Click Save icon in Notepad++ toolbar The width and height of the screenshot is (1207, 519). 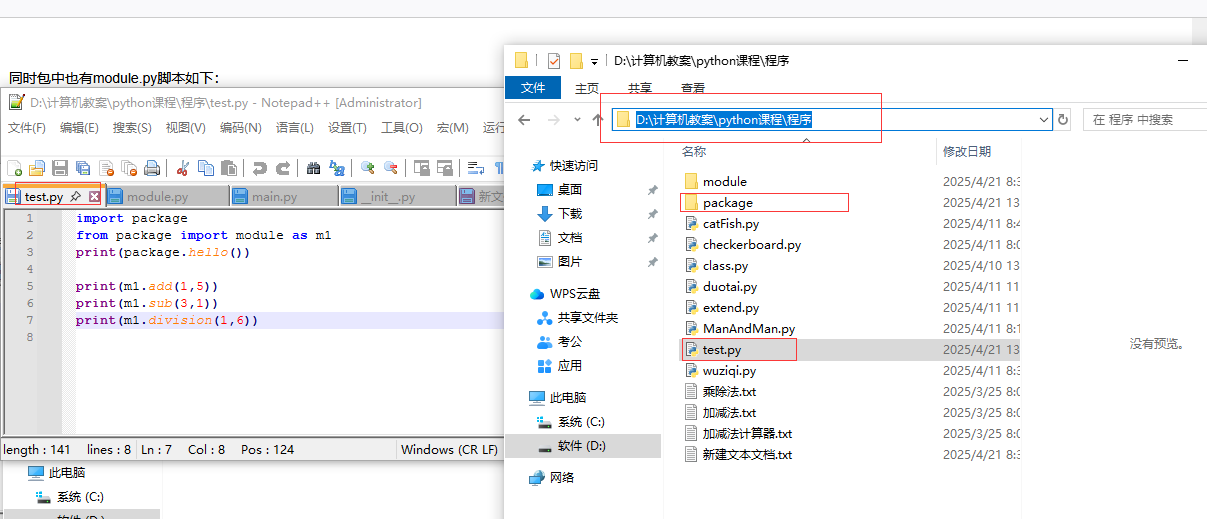pos(60,168)
